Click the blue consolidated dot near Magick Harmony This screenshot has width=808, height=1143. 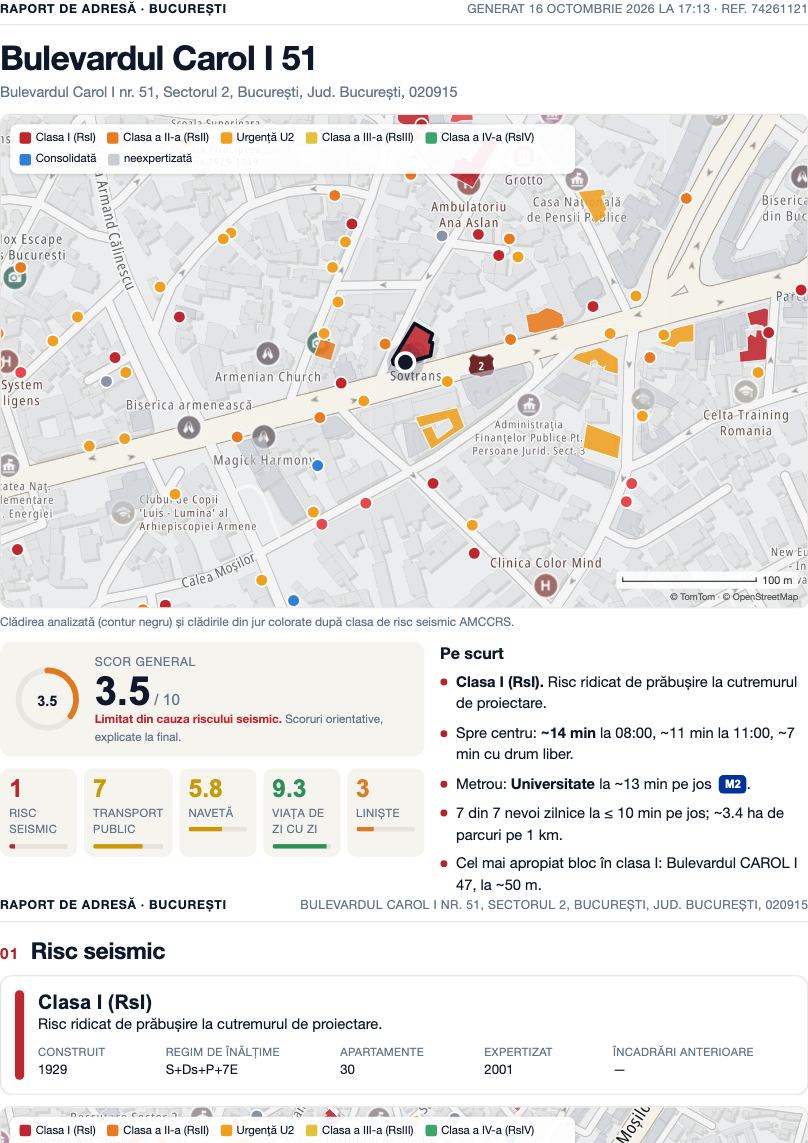coord(317,465)
